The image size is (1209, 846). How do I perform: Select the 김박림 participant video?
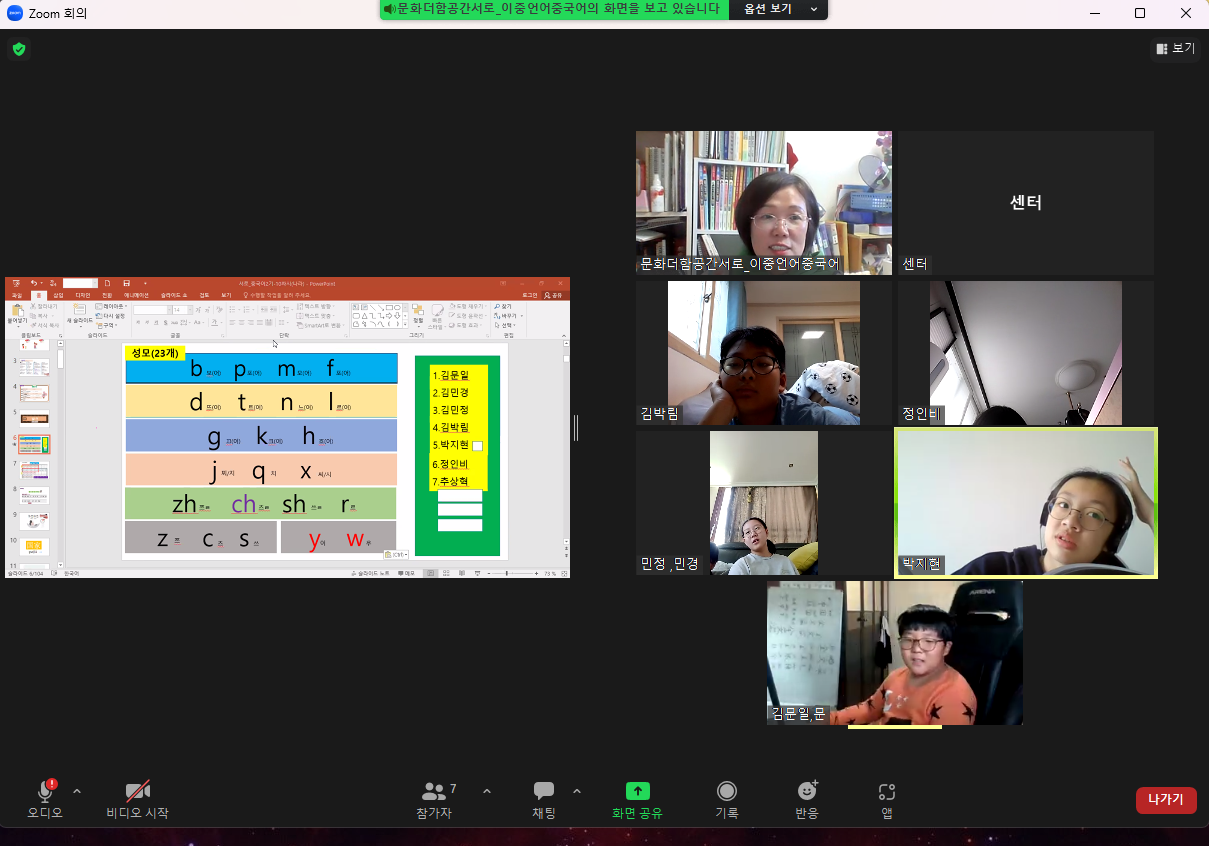point(764,353)
